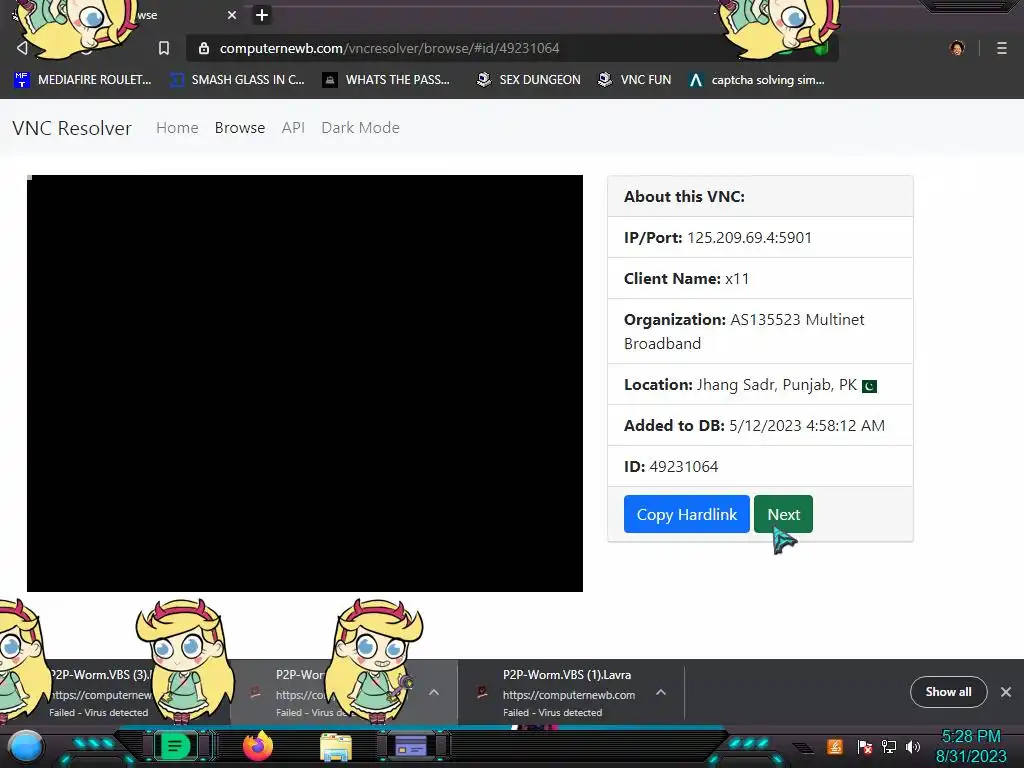Click the ID 49231064 row
Screen dimensions: 1024x768
coord(760,467)
